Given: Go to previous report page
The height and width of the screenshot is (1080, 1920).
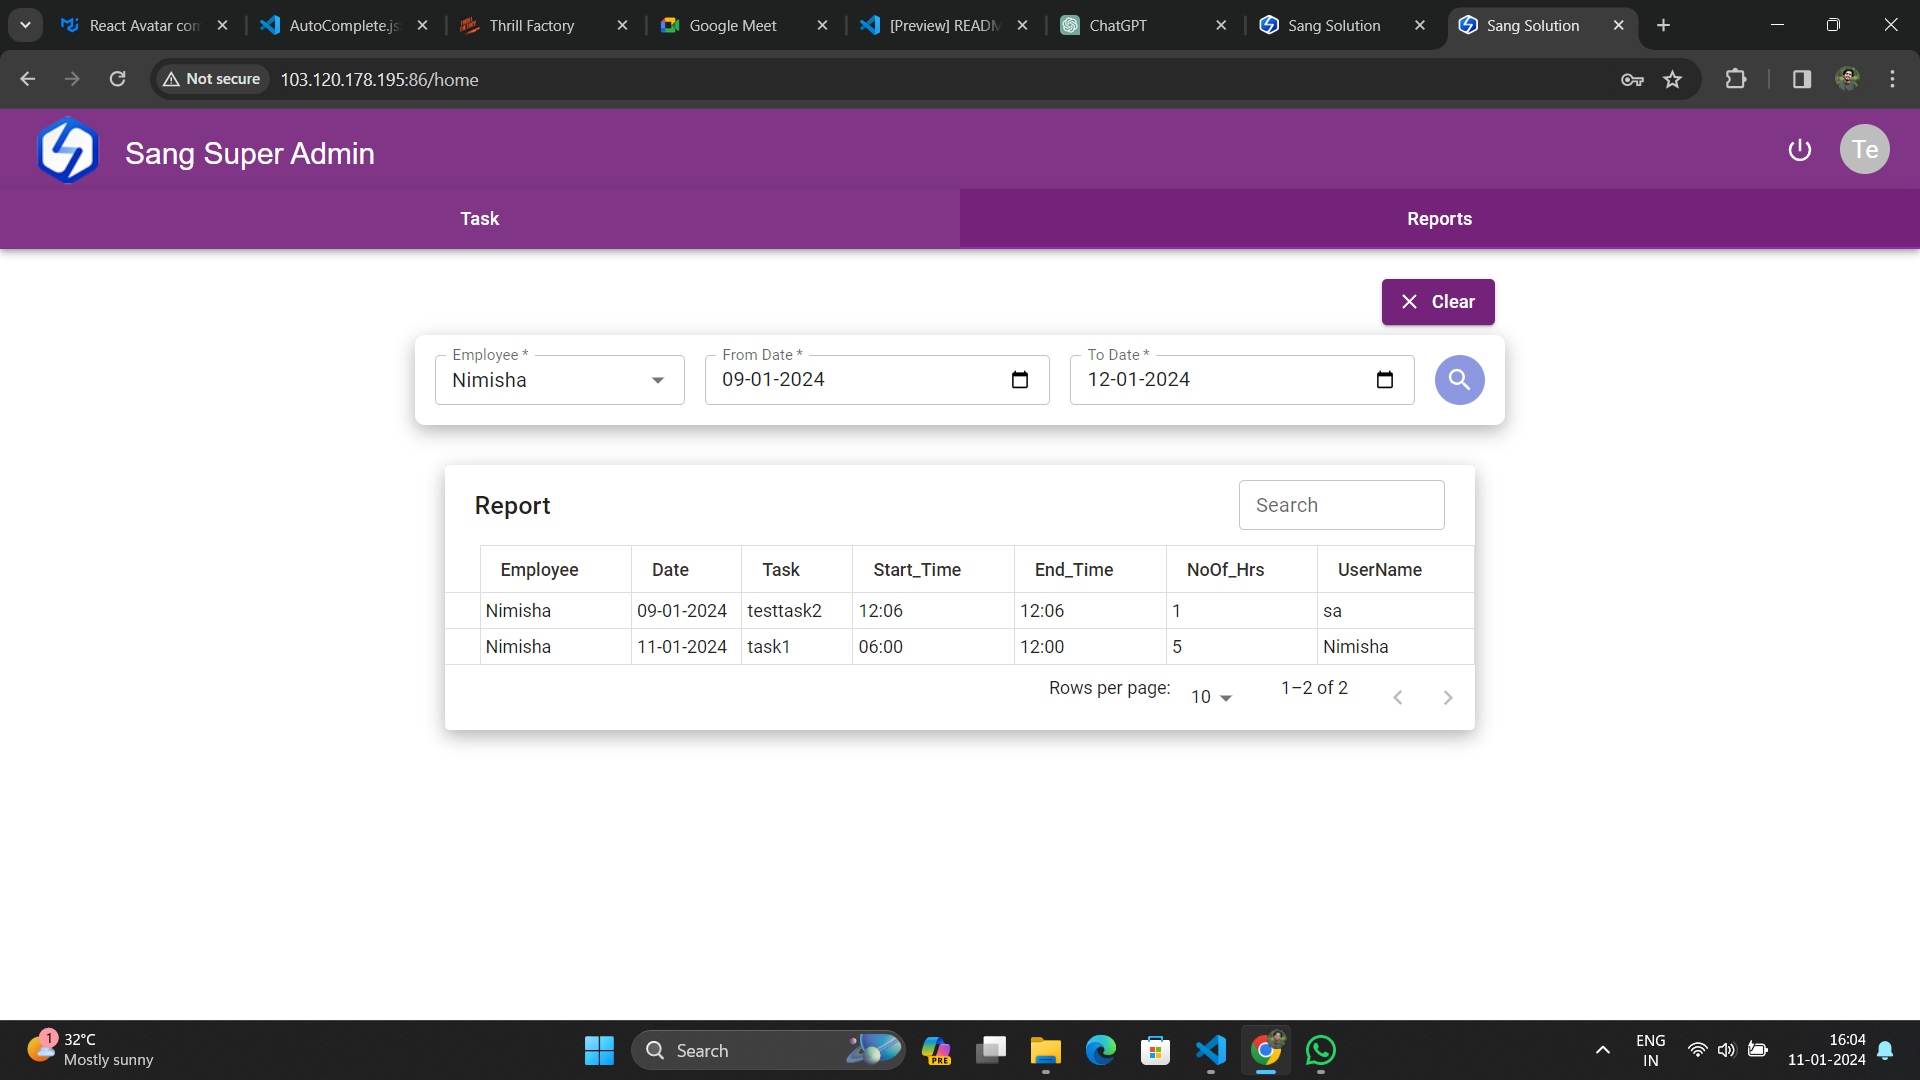Looking at the screenshot, I should pos(1397,698).
